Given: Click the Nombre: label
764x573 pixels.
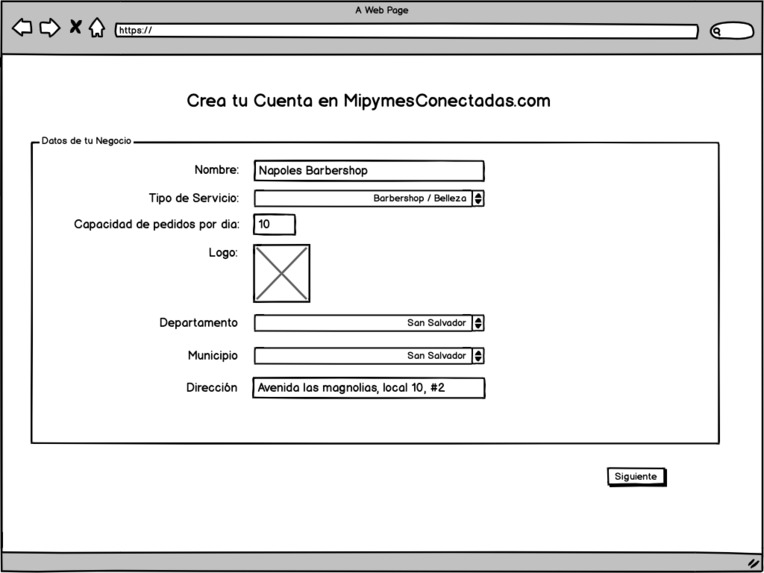Looking at the screenshot, I should (x=217, y=170).
